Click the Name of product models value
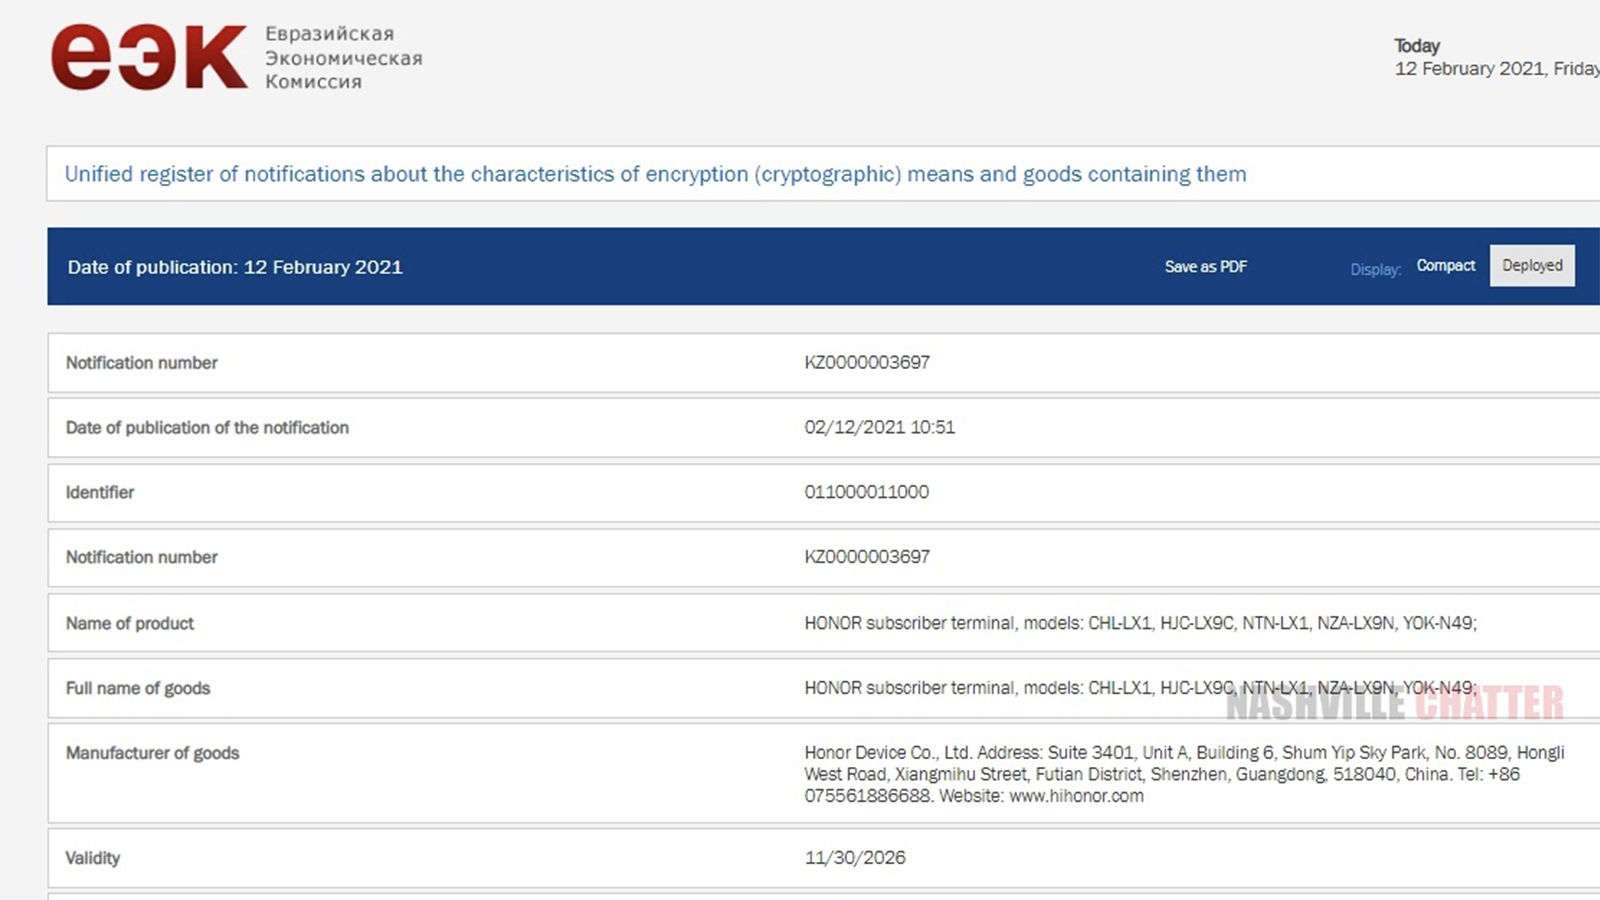Viewport: 1600px width, 900px height. pyautogui.click(x=1140, y=623)
